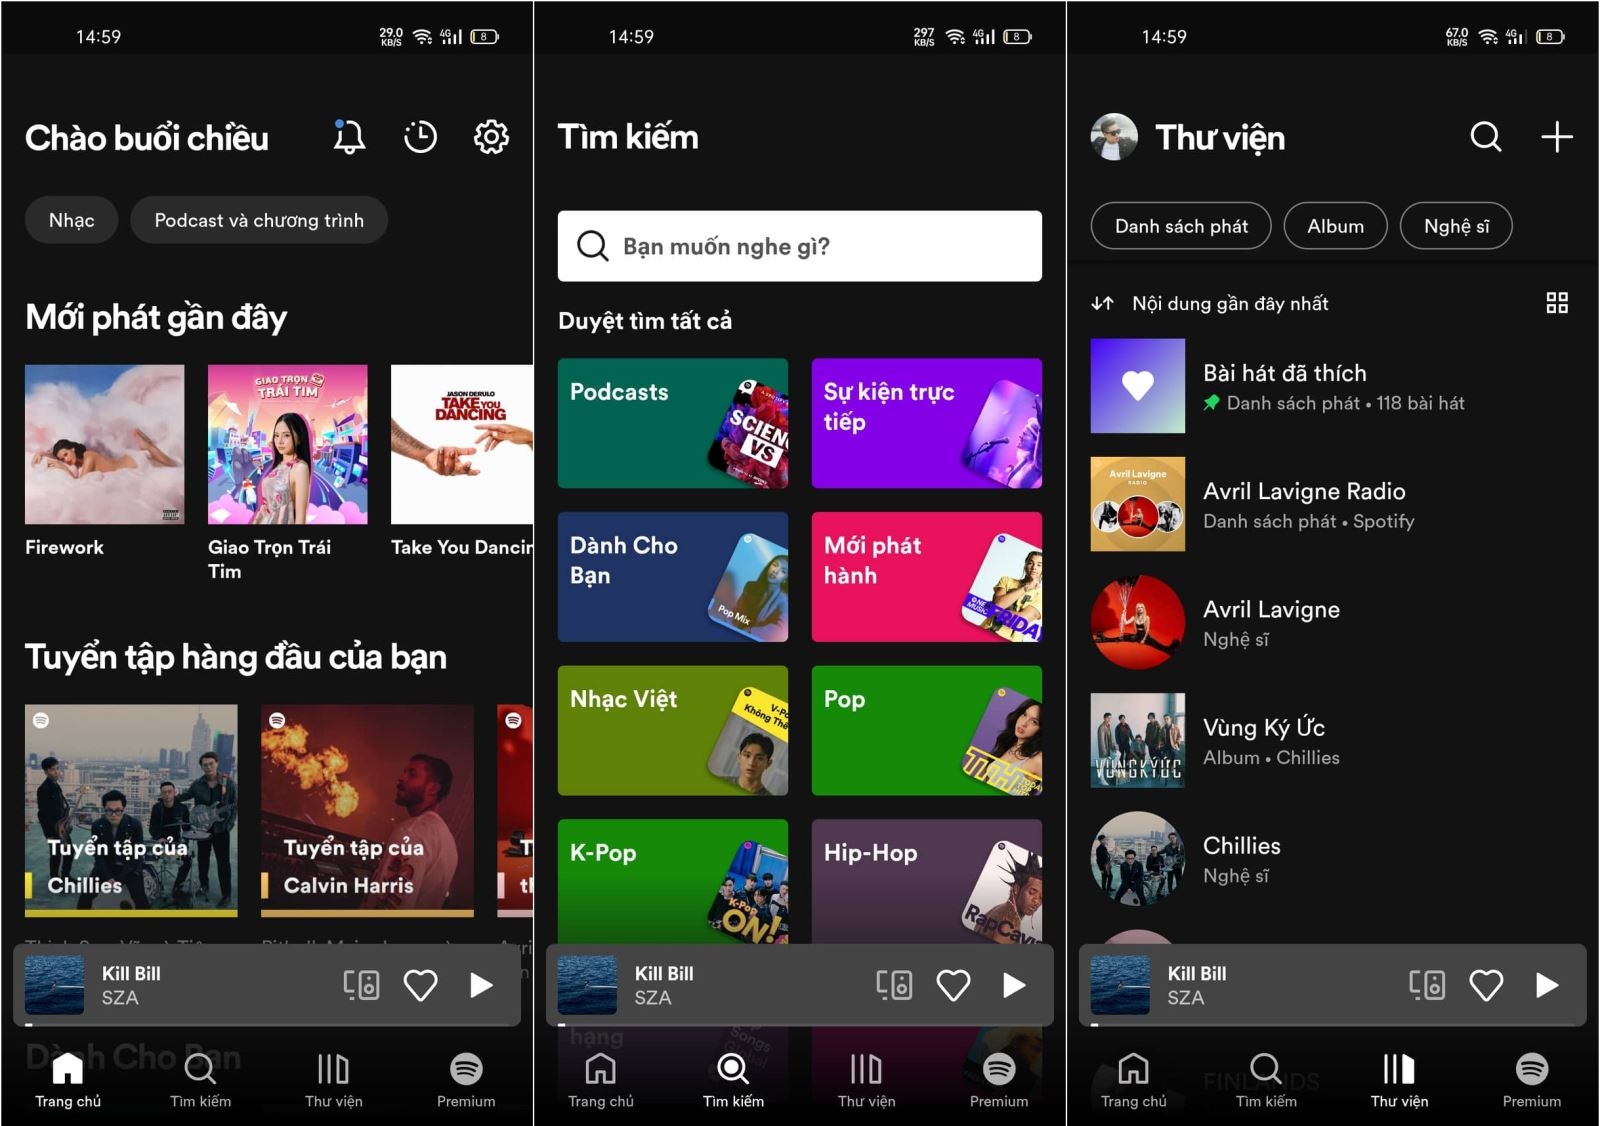This screenshot has height=1126, width=1600.
Task: Open the Pop browse category
Action: coord(927,731)
